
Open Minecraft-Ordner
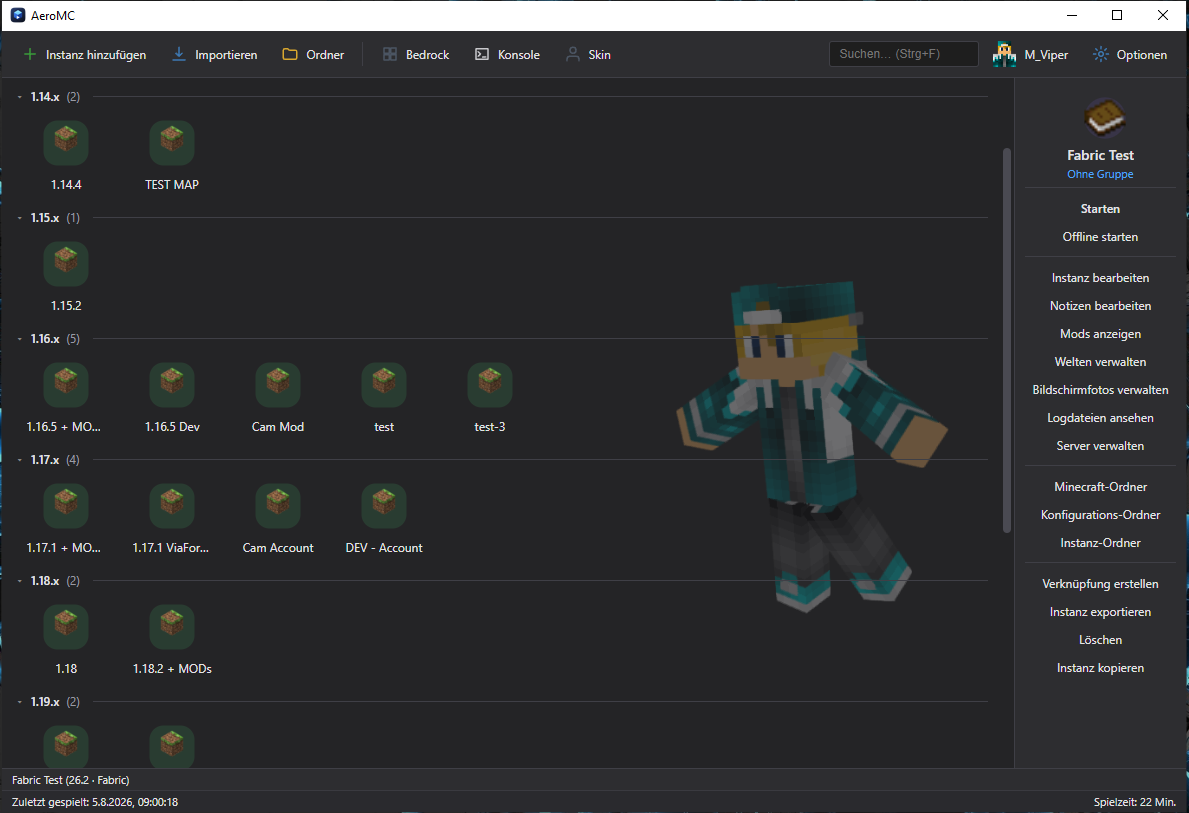1100,487
